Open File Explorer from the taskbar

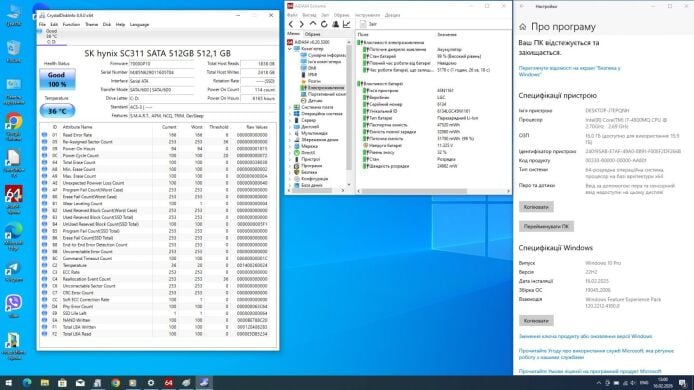pyautogui.click(x=44, y=383)
